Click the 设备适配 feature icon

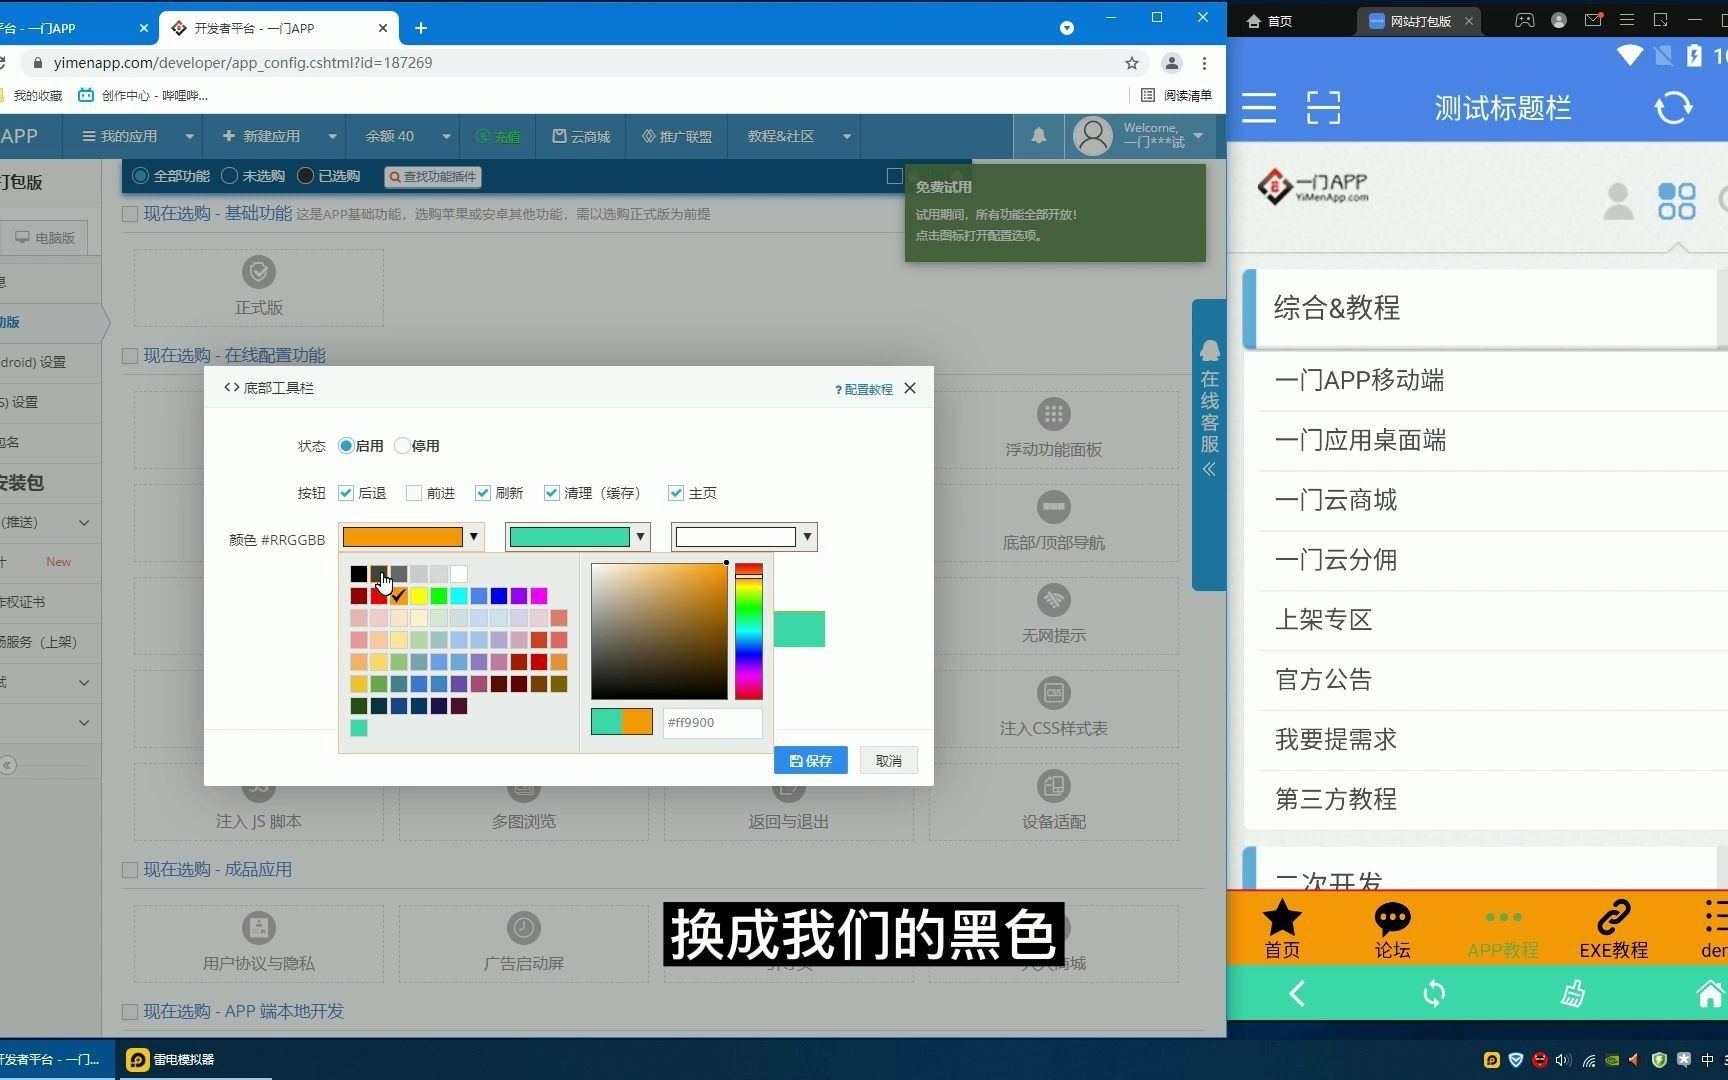1053,786
